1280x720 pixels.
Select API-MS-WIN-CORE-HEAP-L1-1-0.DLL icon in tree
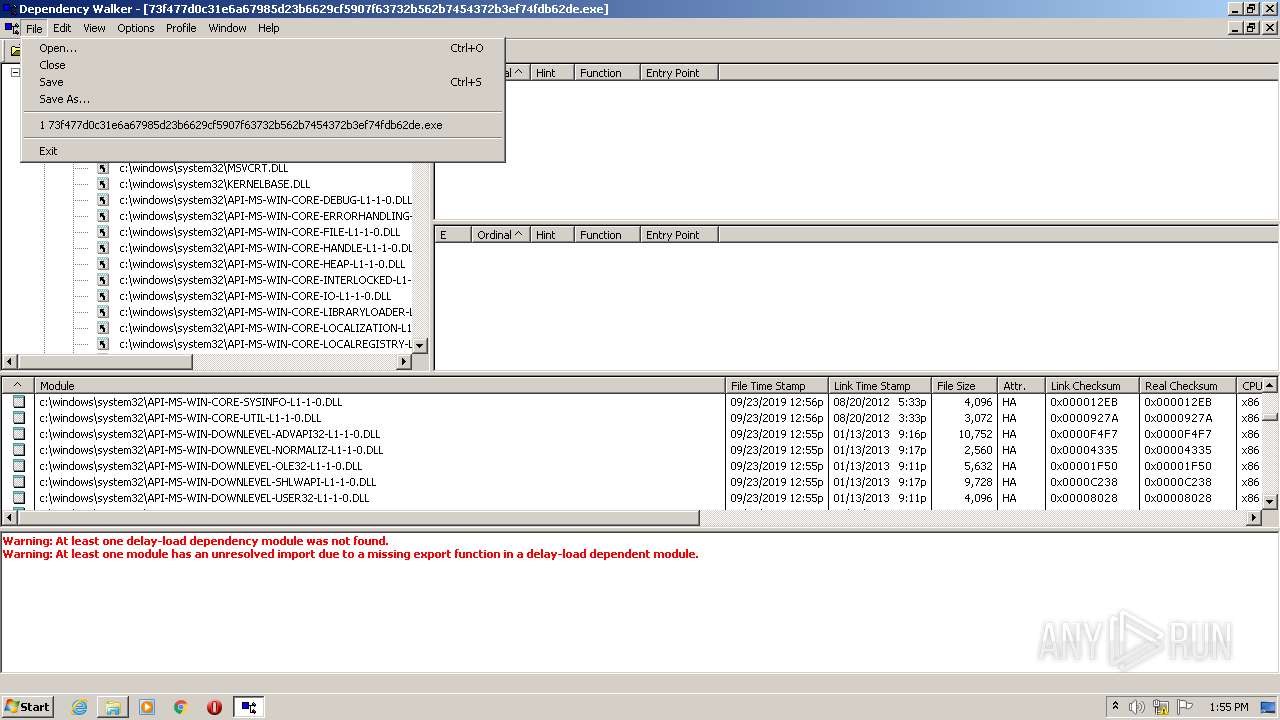pos(103,264)
